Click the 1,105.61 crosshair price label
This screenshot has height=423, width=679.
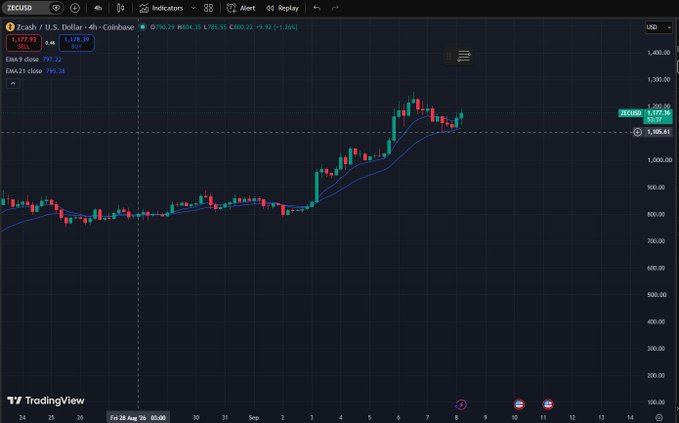pyautogui.click(x=658, y=132)
